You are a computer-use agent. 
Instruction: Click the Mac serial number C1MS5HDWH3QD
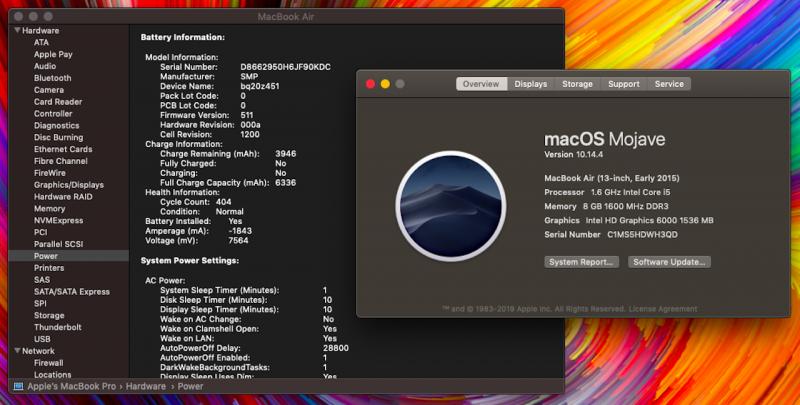click(x=642, y=234)
